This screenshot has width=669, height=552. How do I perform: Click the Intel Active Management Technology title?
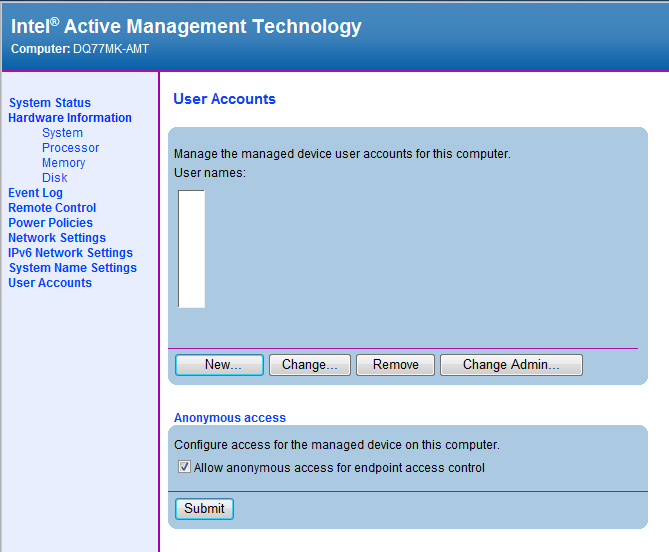tap(186, 26)
